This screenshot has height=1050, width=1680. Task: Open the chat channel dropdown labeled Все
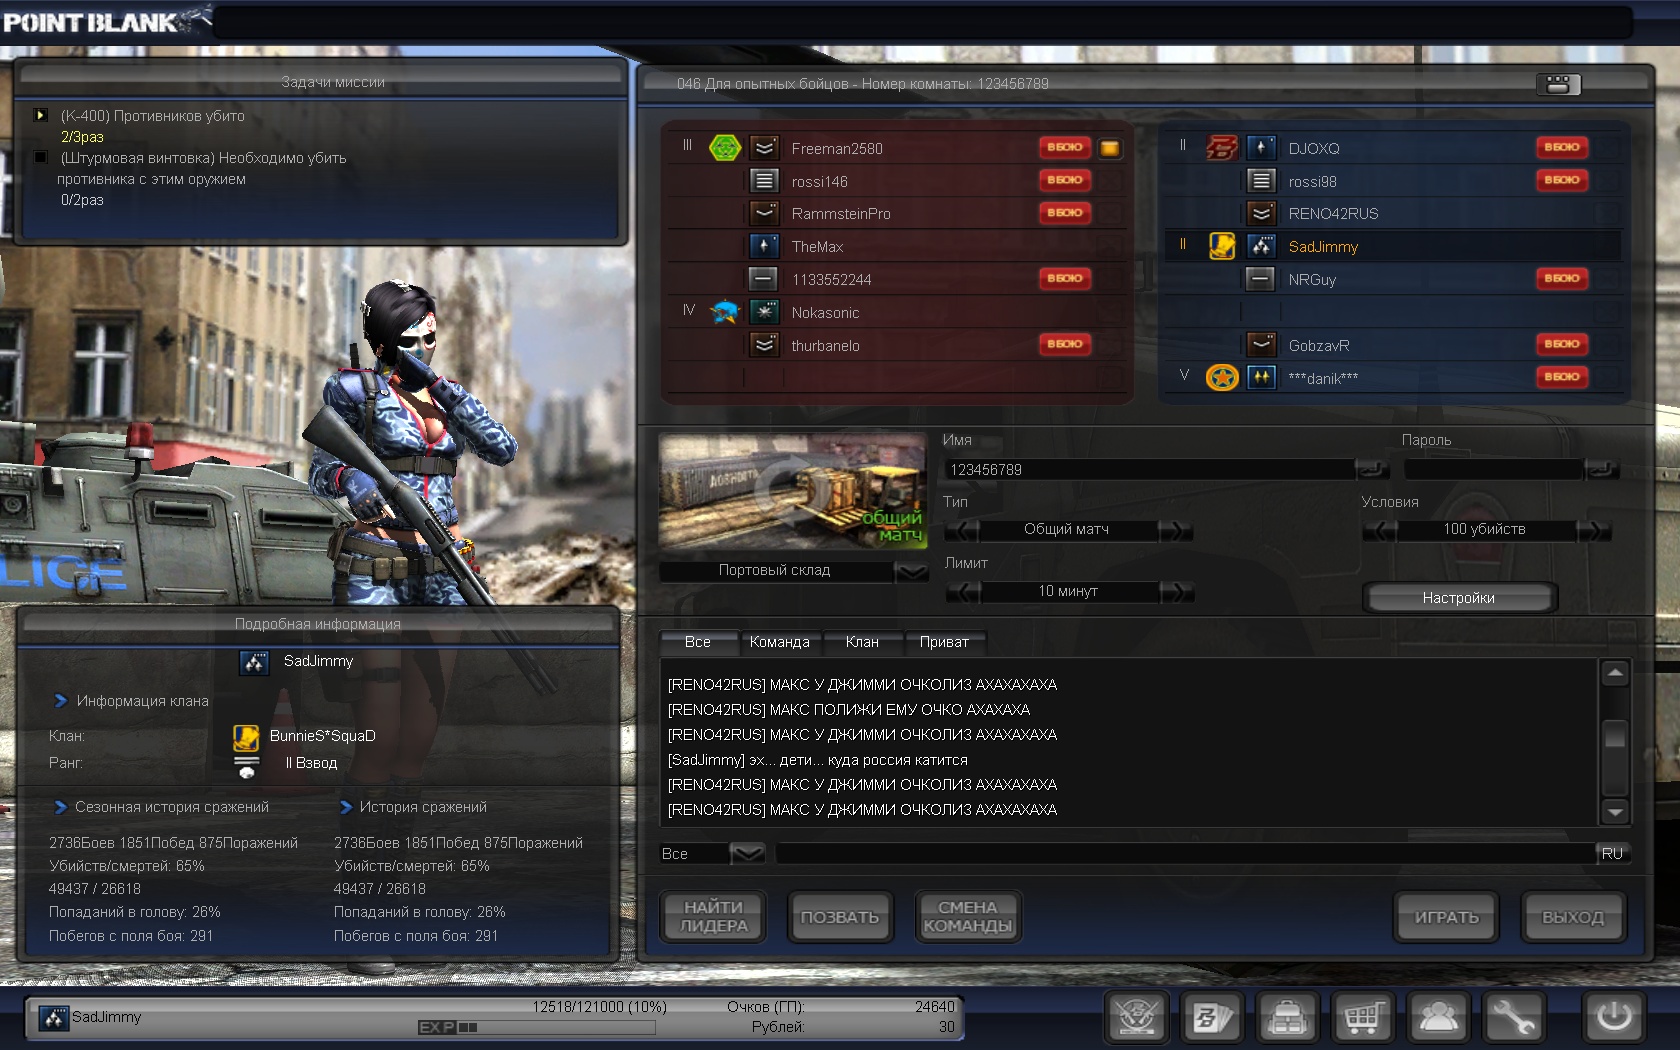[x=746, y=854]
